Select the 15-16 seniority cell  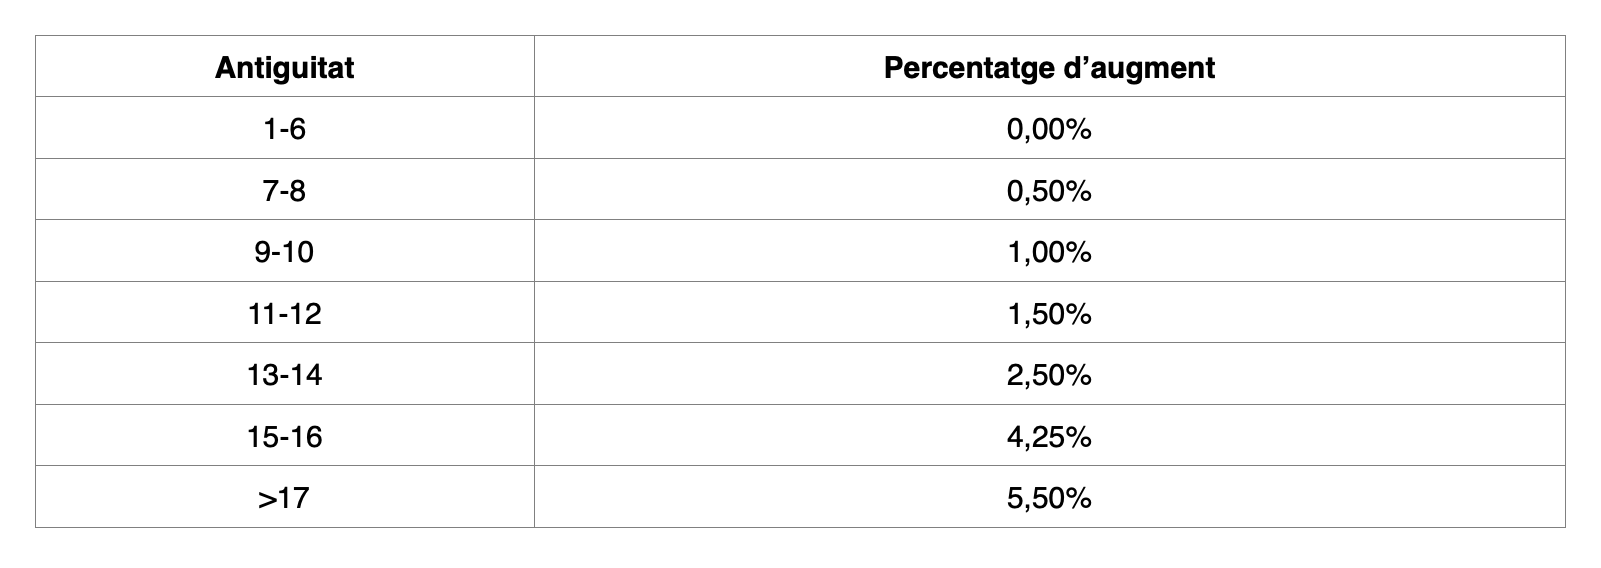pyautogui.click(x=284, y=437)
